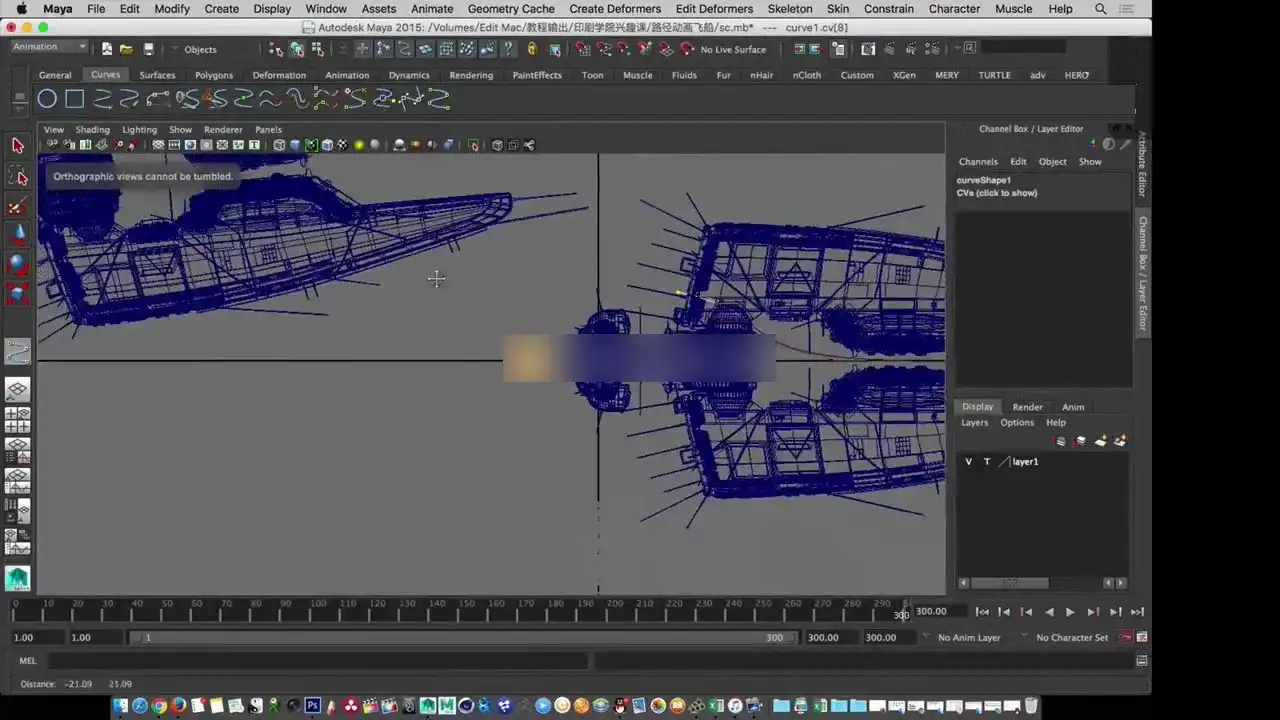
Task: Switch to the Polygons shelf tab
Action: (x=213, y=75)
